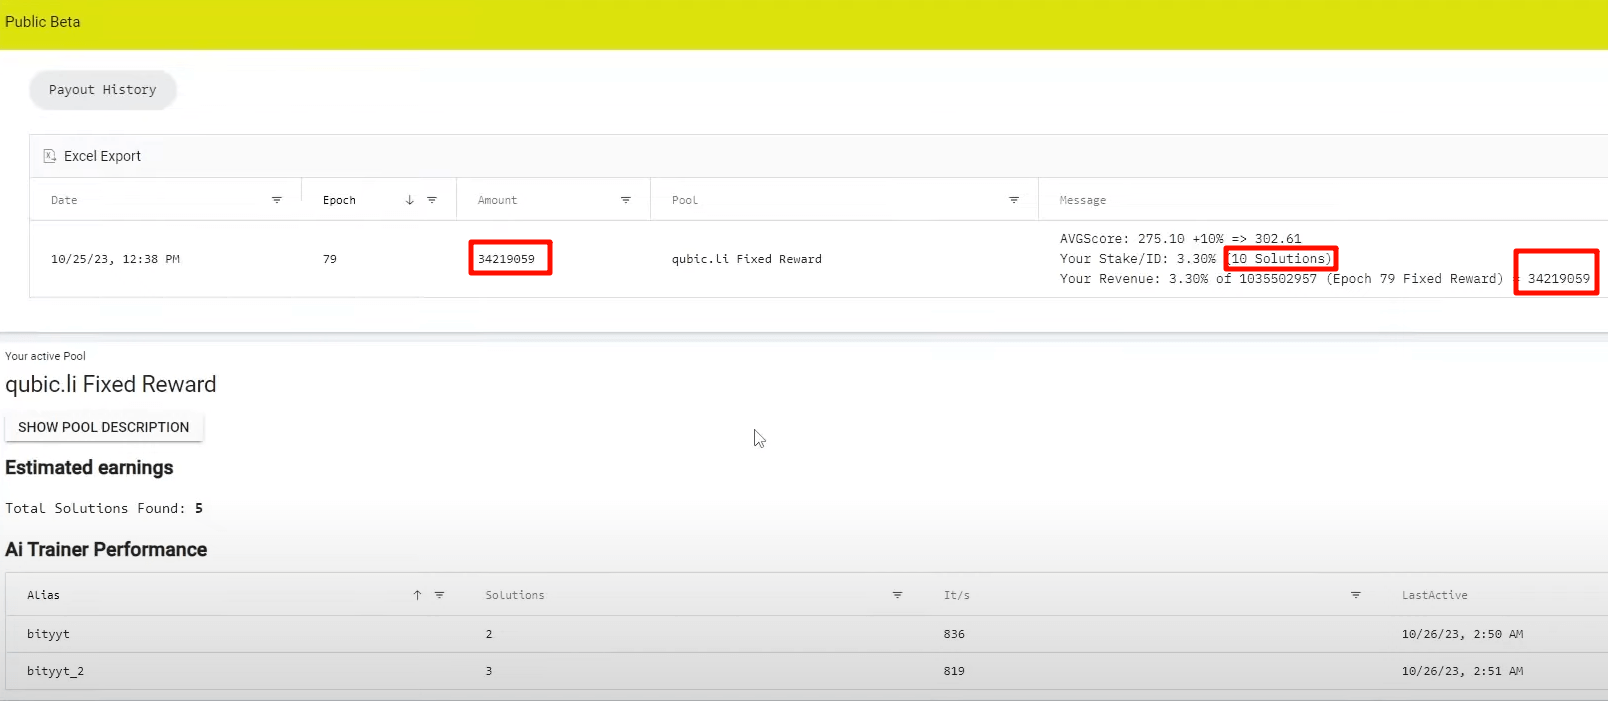Viewport: 1608px width, 701px height.
Task: Open the Amount column filter menu
Action: [626, 200]
